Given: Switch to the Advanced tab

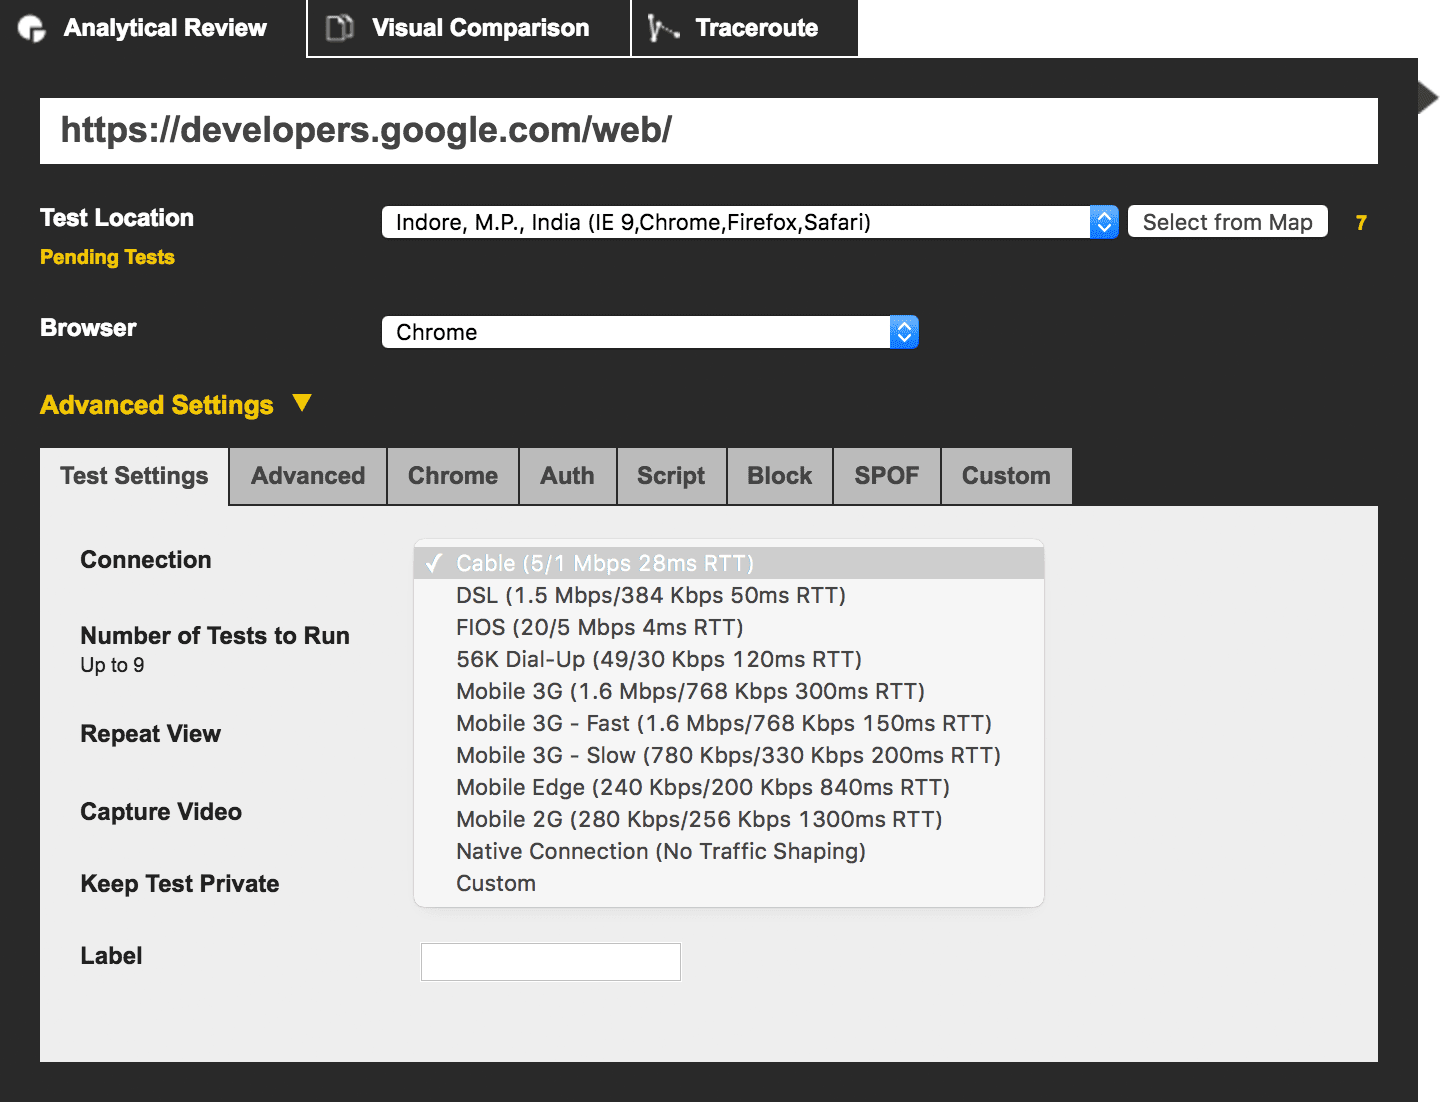Looking at the screenshot, I should pyautogui.click(x=307, y=475).
